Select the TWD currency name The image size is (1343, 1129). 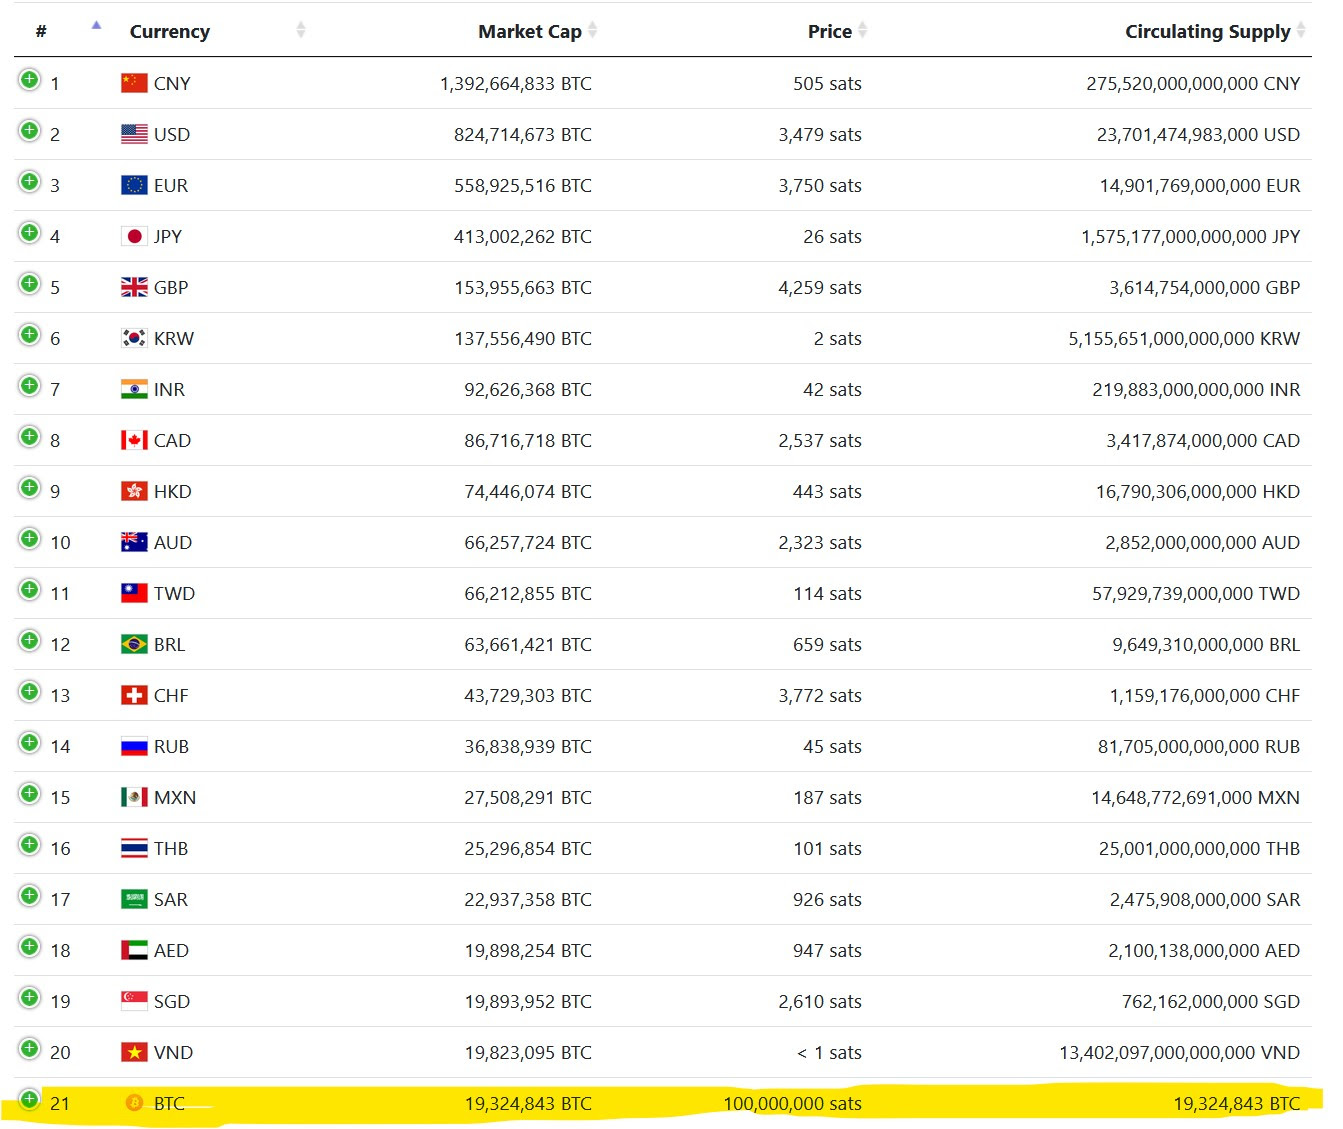174,593
